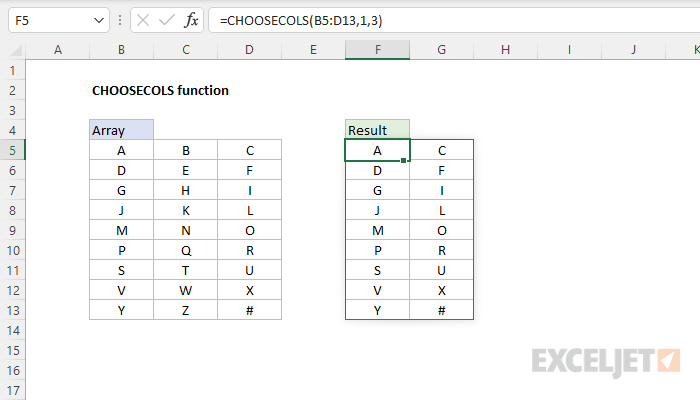700x400 pixels.
Task: Select cell C9 containing N
Action: 186,230
